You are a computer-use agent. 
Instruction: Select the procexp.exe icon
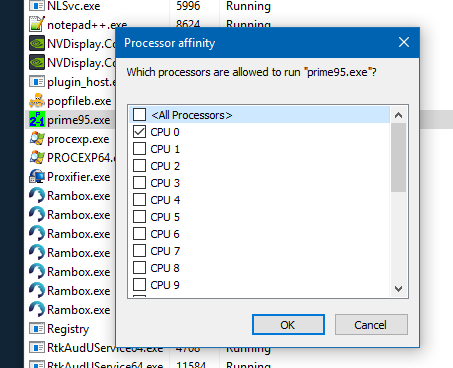coord(37,139)
